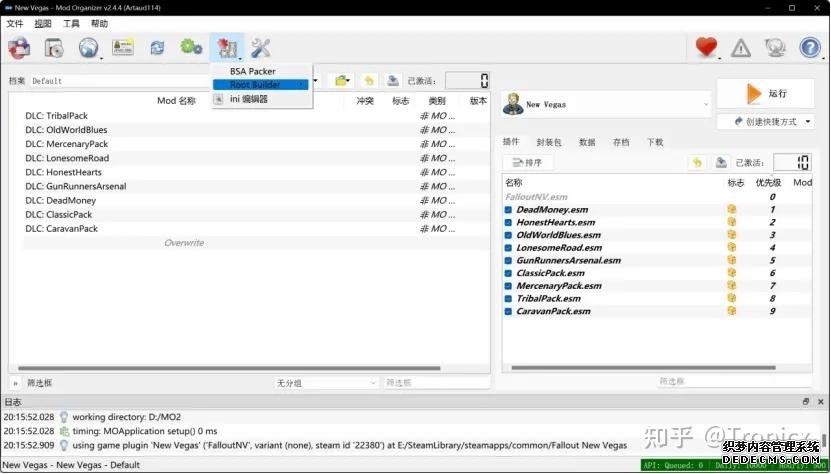Open the Nexus globe icon
Image resolution: width=831 pixels, height=474 pixels.
[x=88, y=47]
